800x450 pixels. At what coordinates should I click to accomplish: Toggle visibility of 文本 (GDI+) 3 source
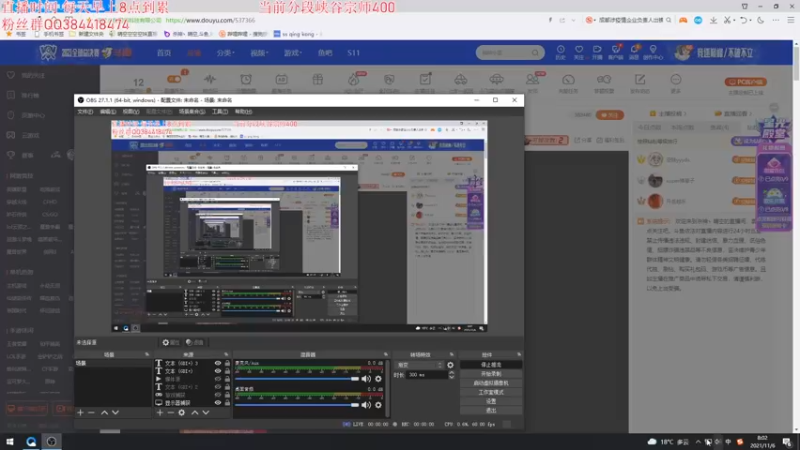[218, 363]
